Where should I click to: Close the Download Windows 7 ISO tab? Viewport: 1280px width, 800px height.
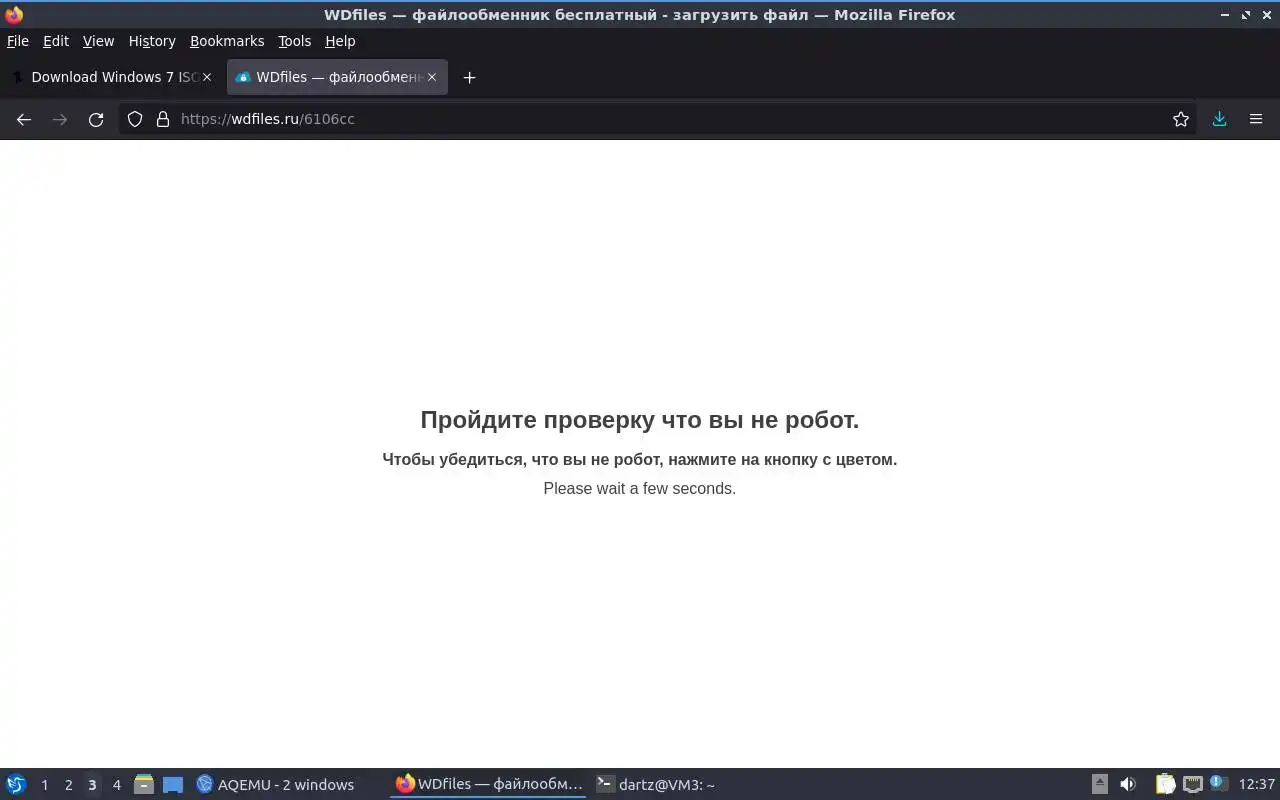pos(207,77)
